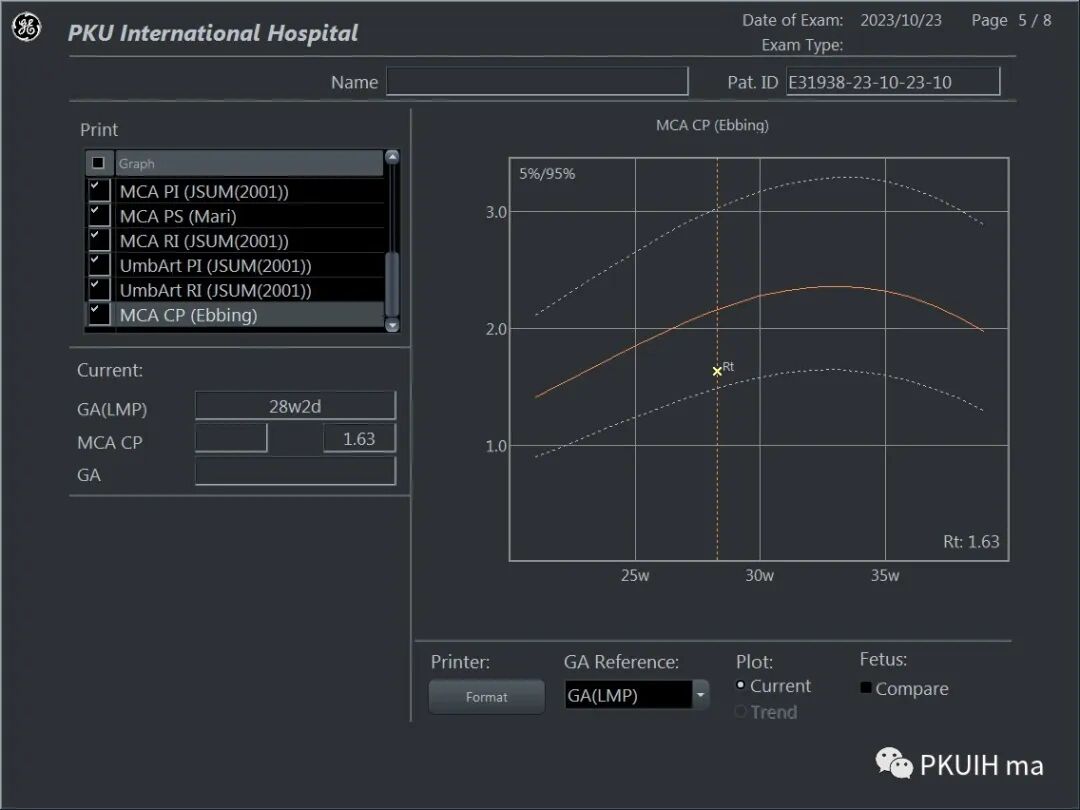Viewport: 1080px width, 810px height.
Task: Open the GA Reference dropdown arrow
Action: pos(700,695)
